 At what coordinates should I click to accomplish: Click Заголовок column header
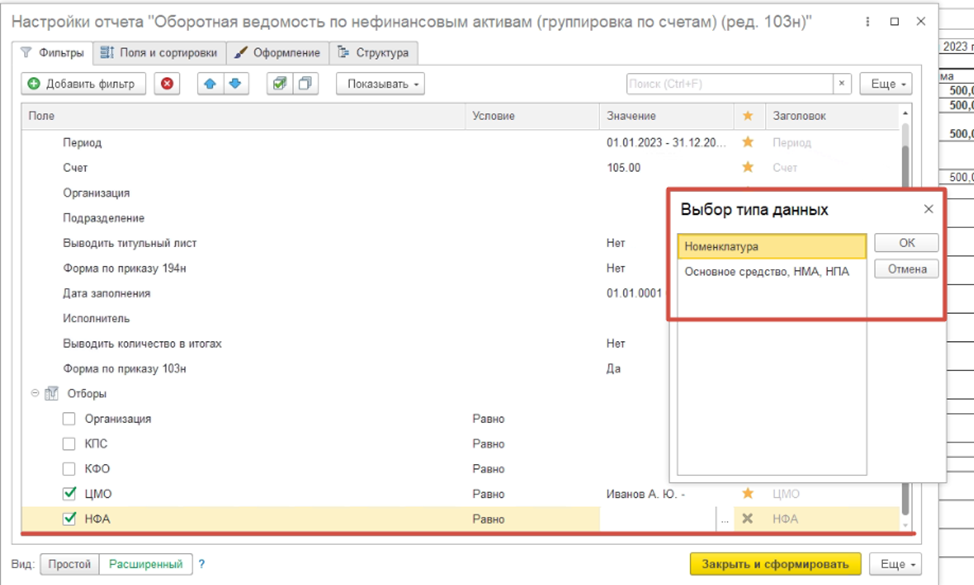tap(832, 116)
